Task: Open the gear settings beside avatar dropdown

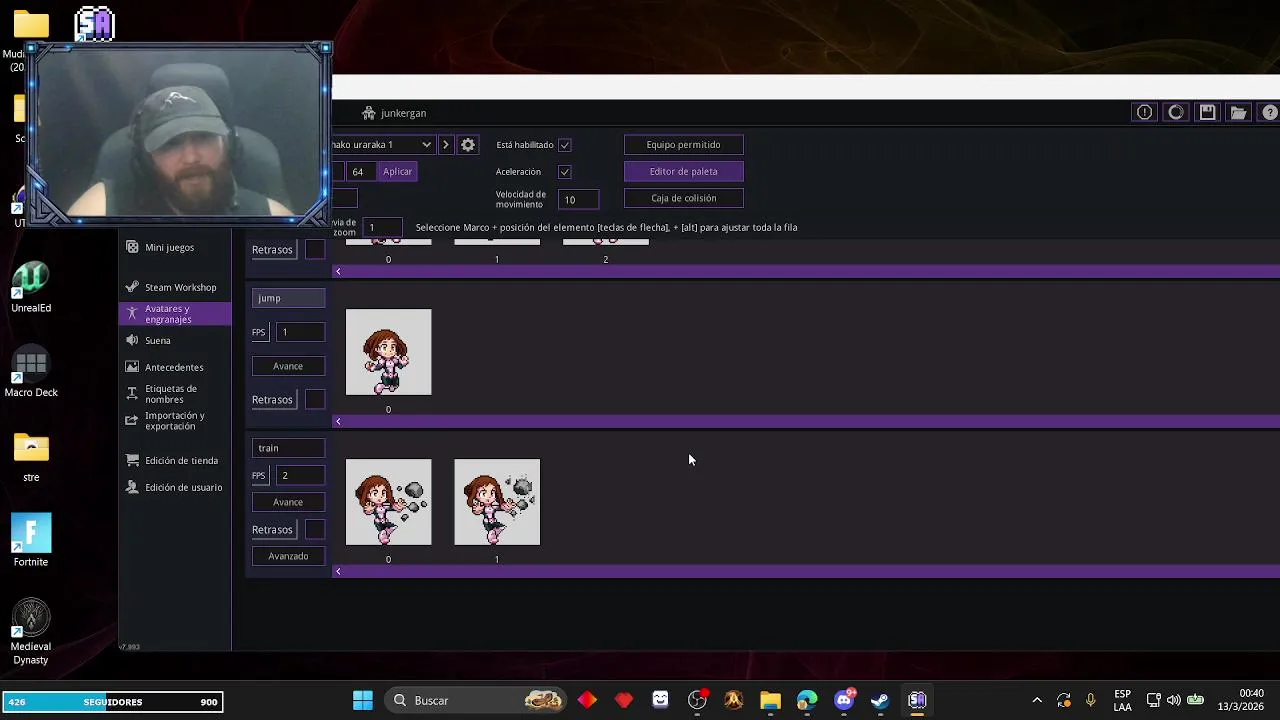Action: click(x=467, y=145)
